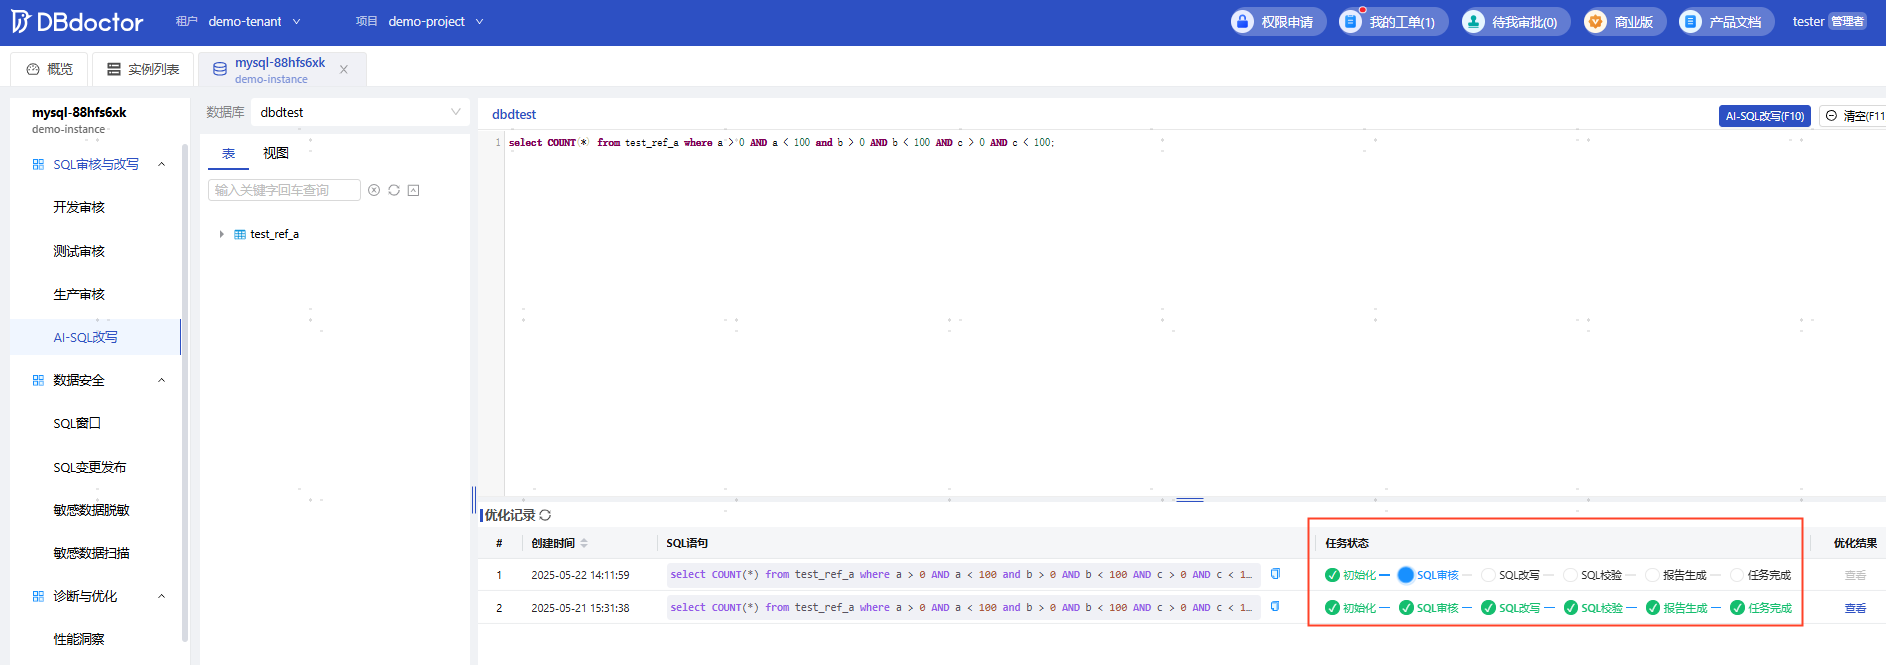This screenshot has height=665, width=1886.
Task: Sort records by 创建时间
Action: coord(584,543)
